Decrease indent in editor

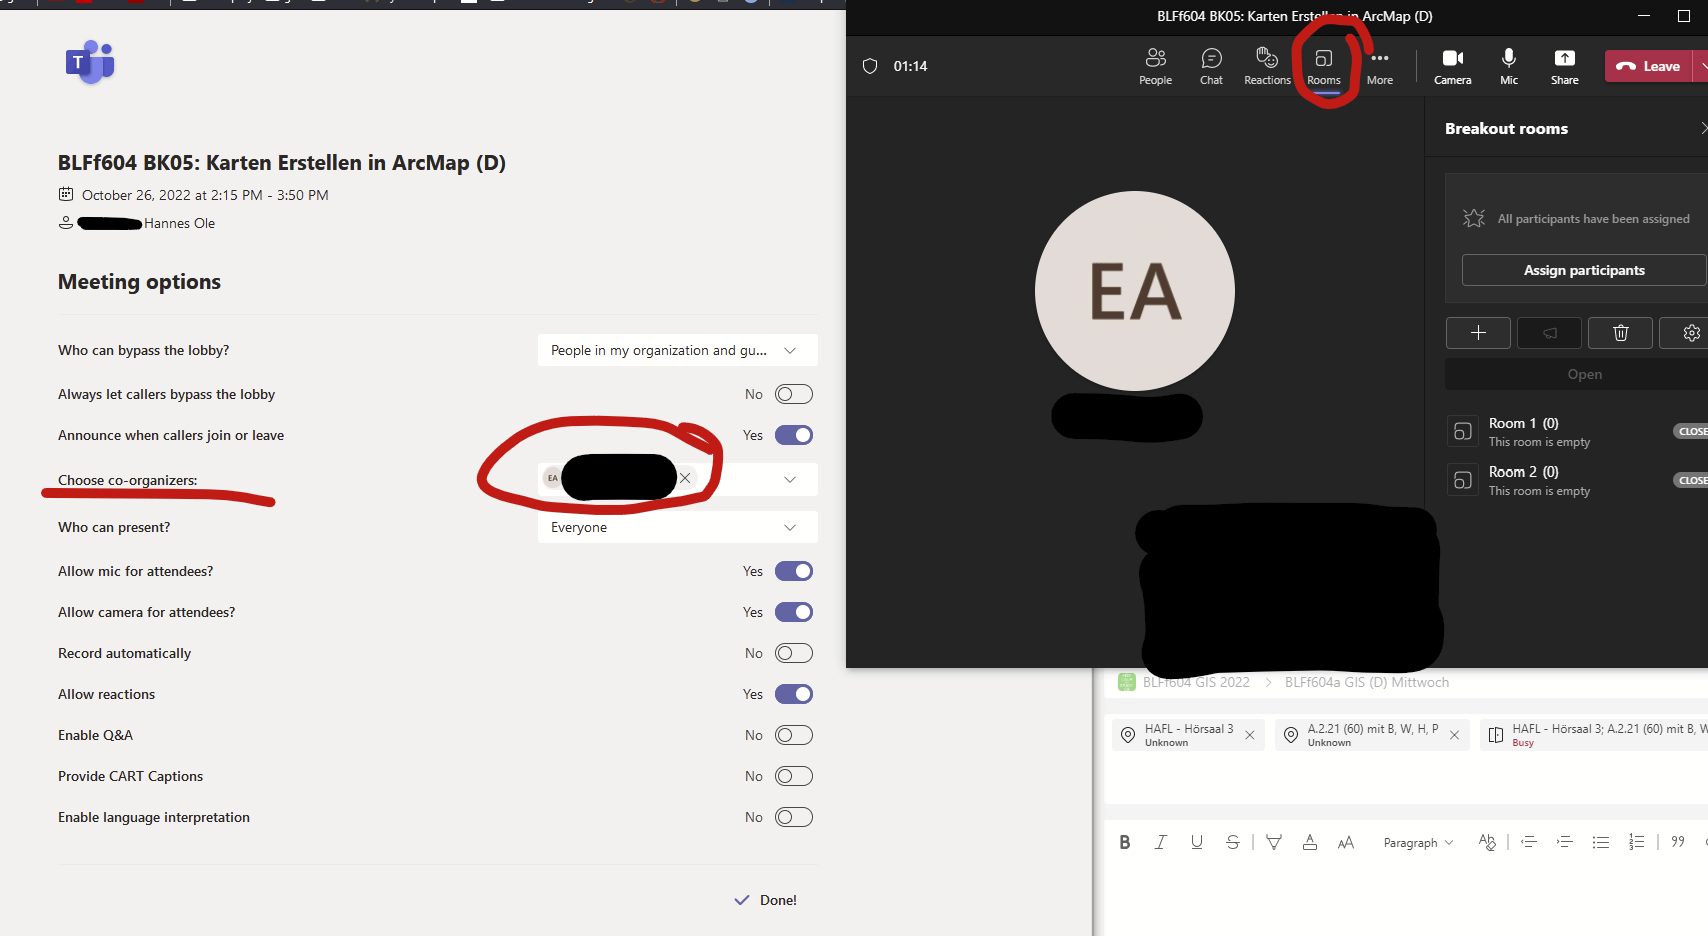1528,842
